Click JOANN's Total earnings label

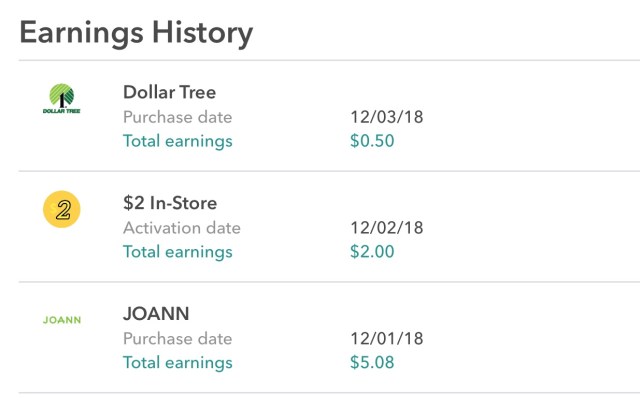coord(177,363)
